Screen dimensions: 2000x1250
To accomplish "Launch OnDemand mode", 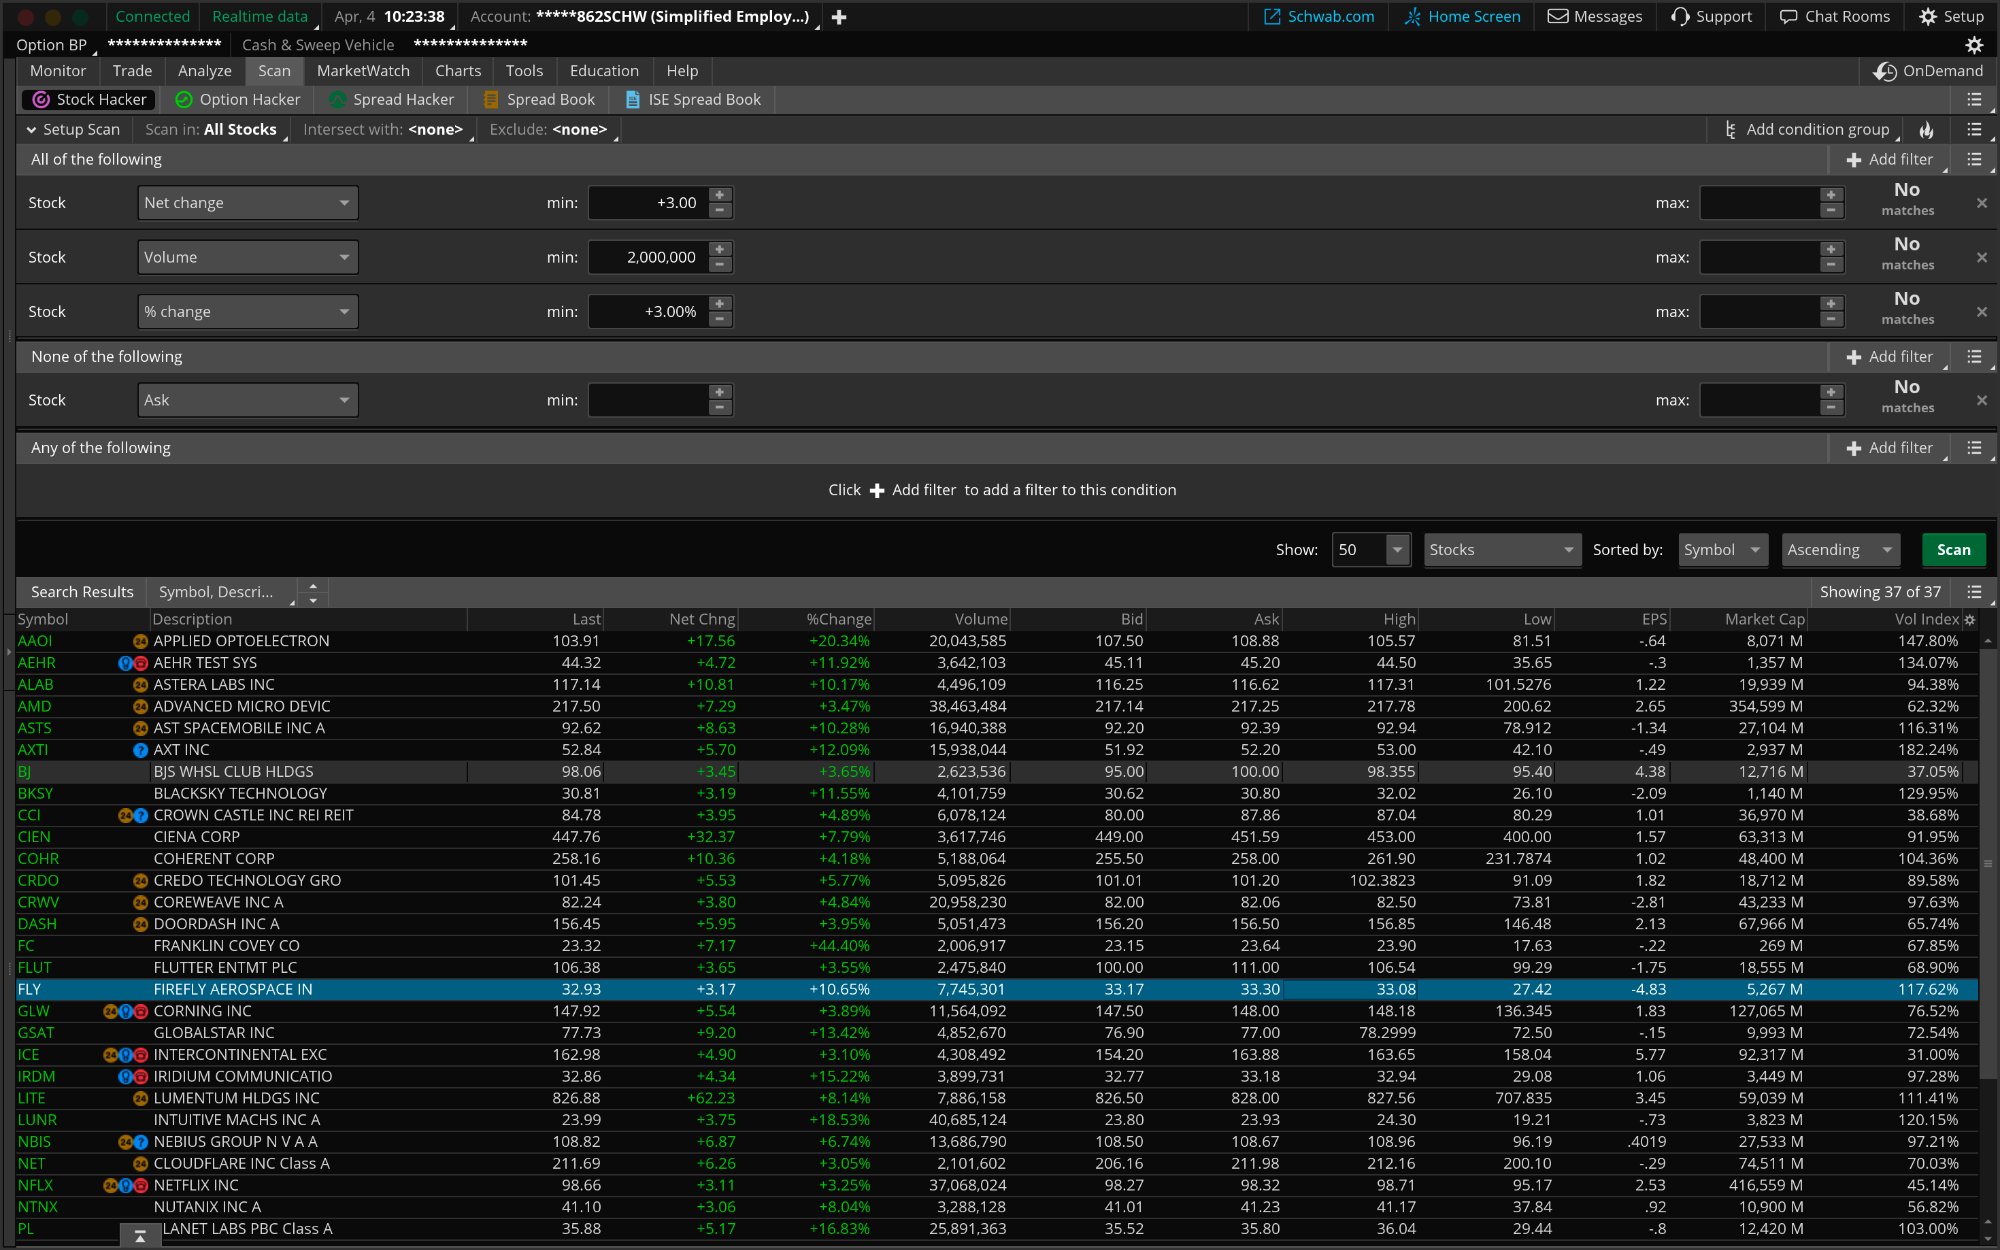I will point(1928,71).
